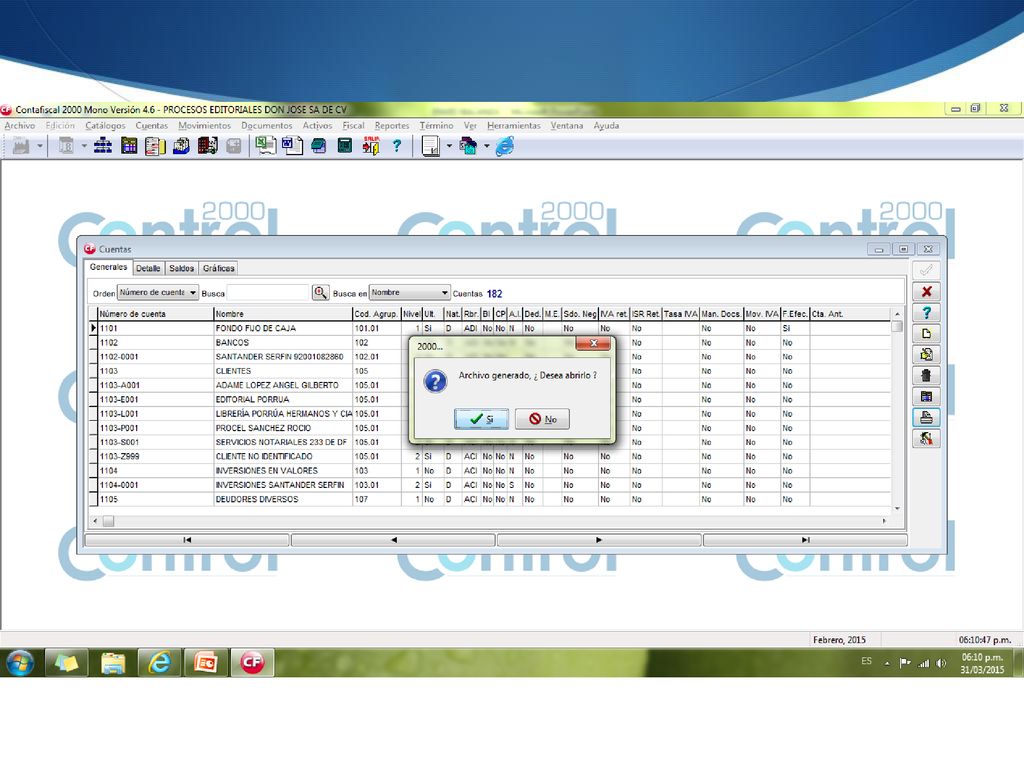Switch to the Saldos tab

[182, 268]
